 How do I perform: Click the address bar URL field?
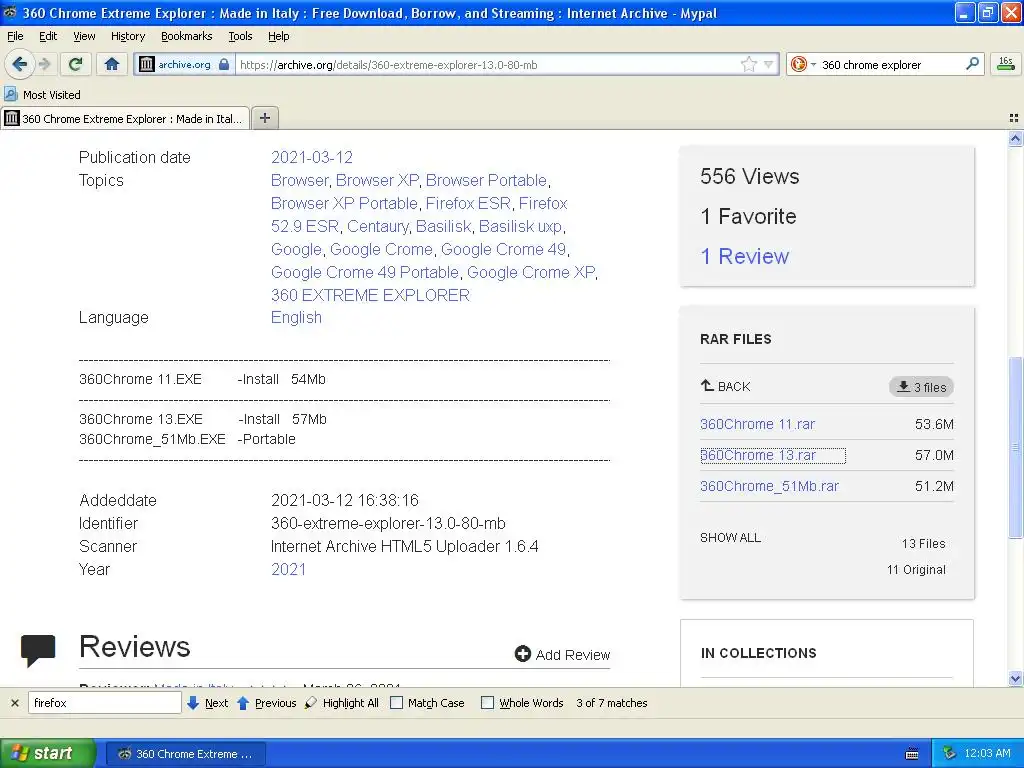(487, 64)
